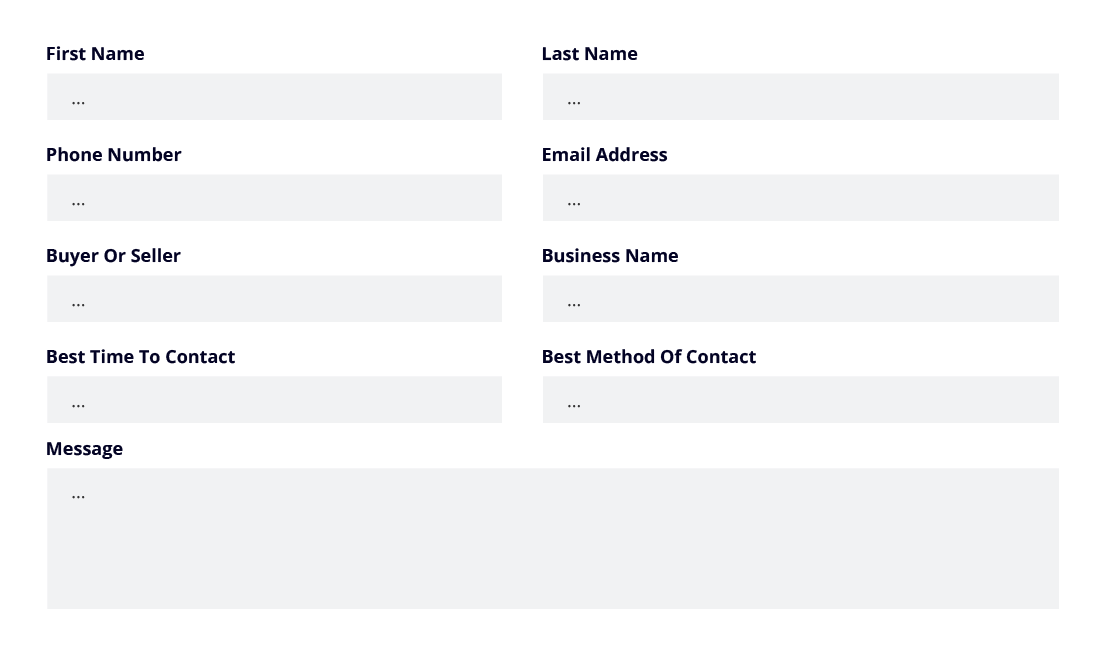This screenshot has height=645, width=1111.
Task: Focus the Best Time To Contact field
Action: pyautogui.click(x=274, y=400)
